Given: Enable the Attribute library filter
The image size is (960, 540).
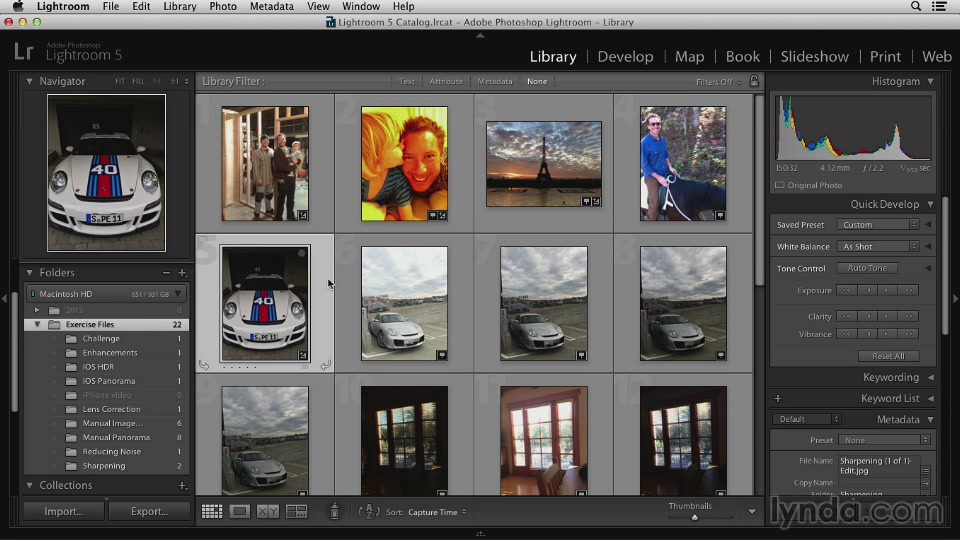Looking at the screenshot, I should [446, 81].
